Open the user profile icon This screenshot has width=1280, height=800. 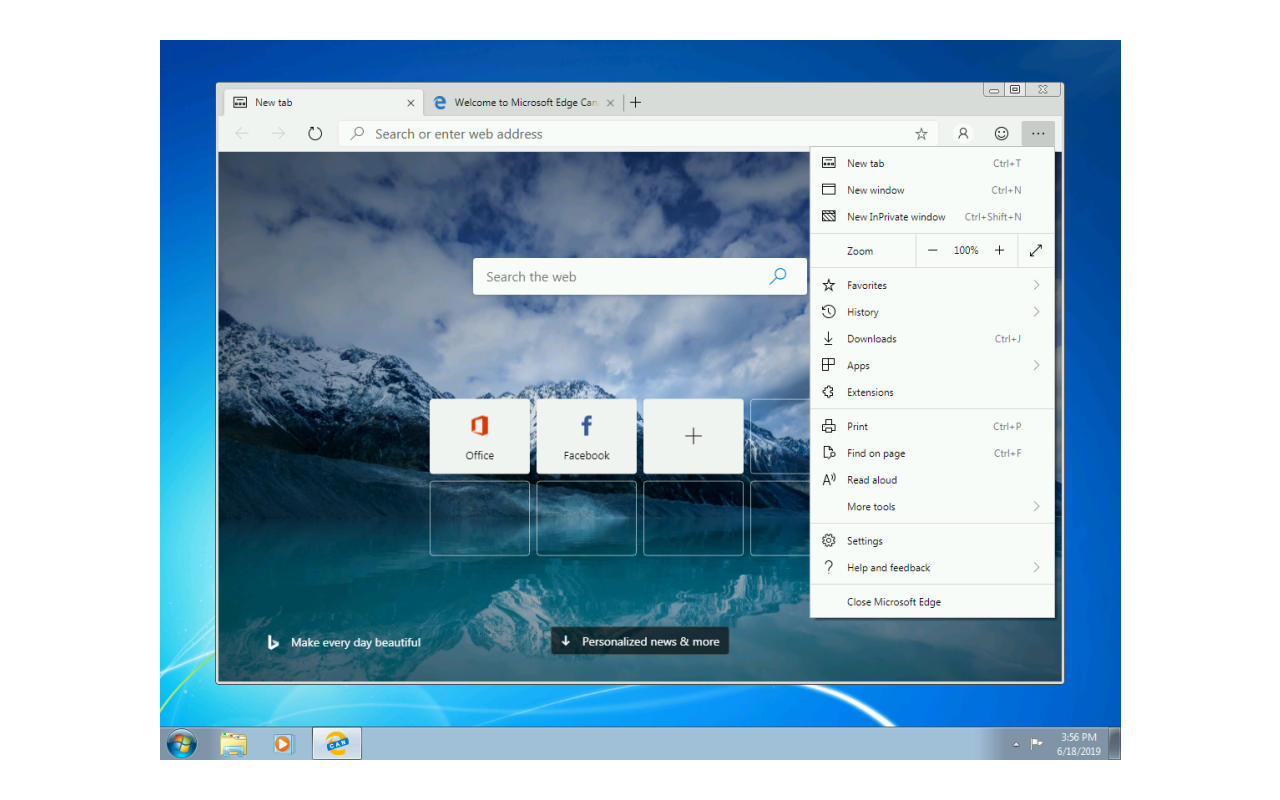[963, 133]
